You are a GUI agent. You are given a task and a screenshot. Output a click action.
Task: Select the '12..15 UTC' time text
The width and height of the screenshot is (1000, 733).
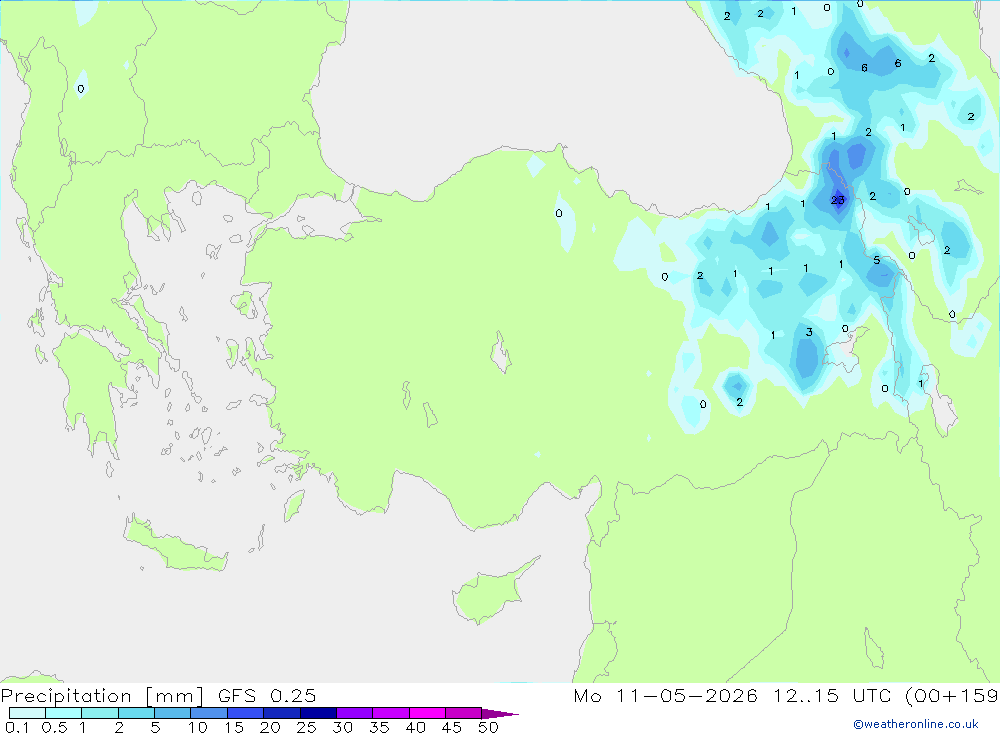pos(832,695)
